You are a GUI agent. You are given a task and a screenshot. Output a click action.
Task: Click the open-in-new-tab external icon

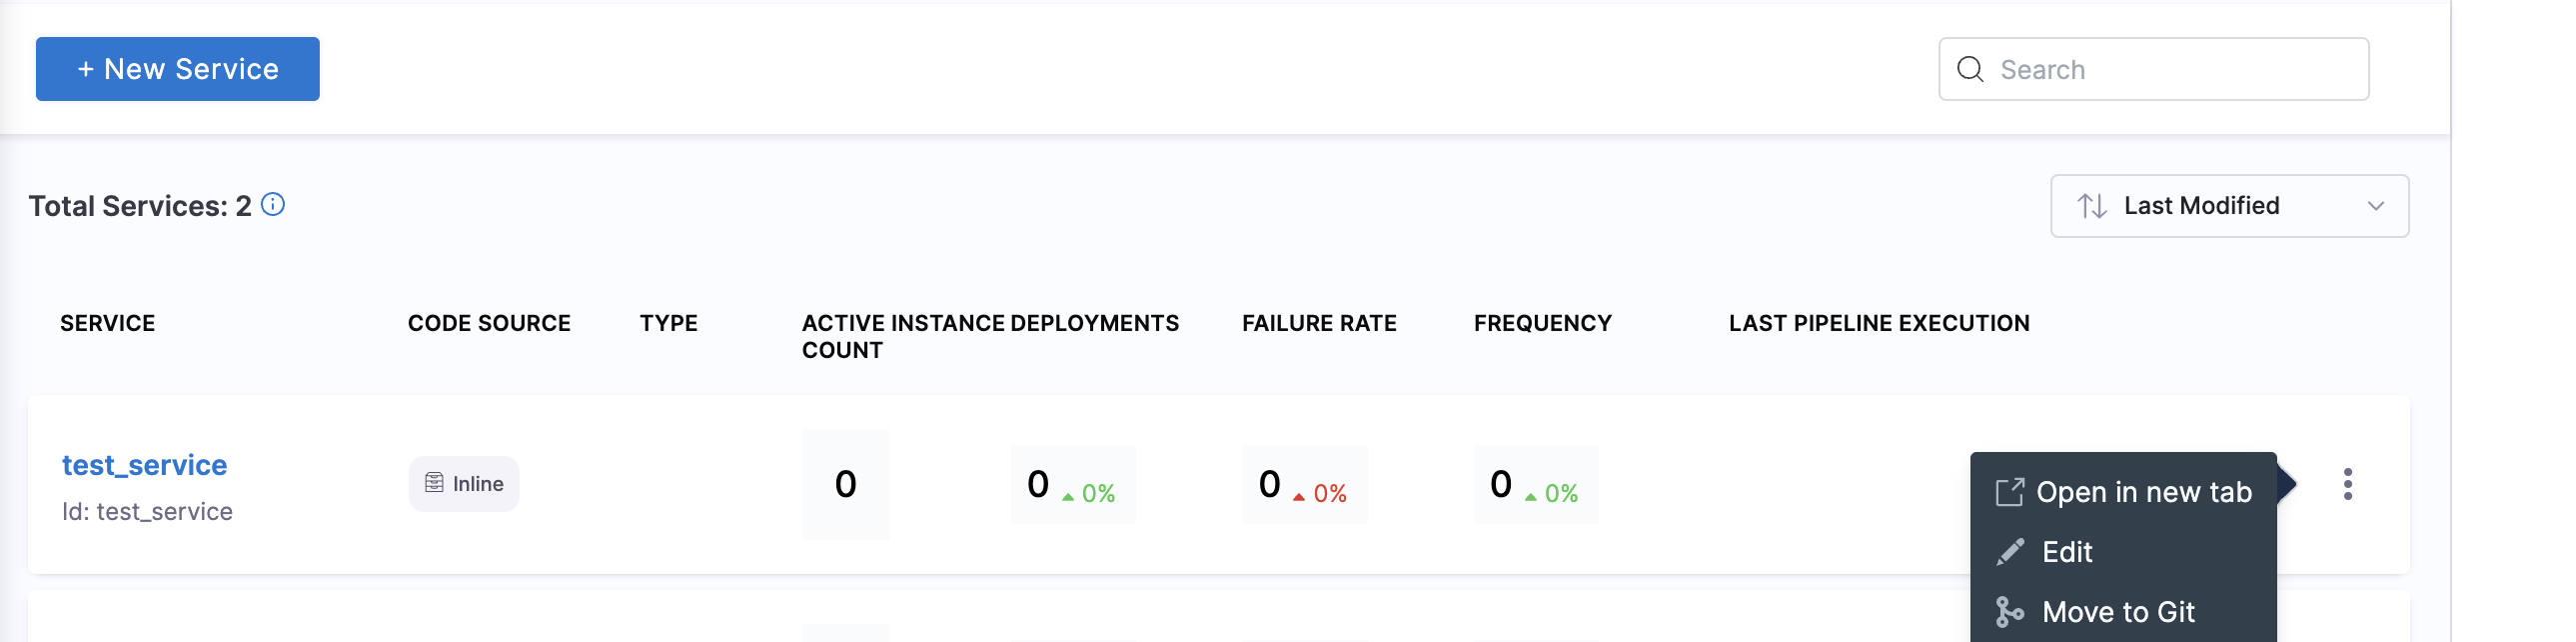point(2009,492)
